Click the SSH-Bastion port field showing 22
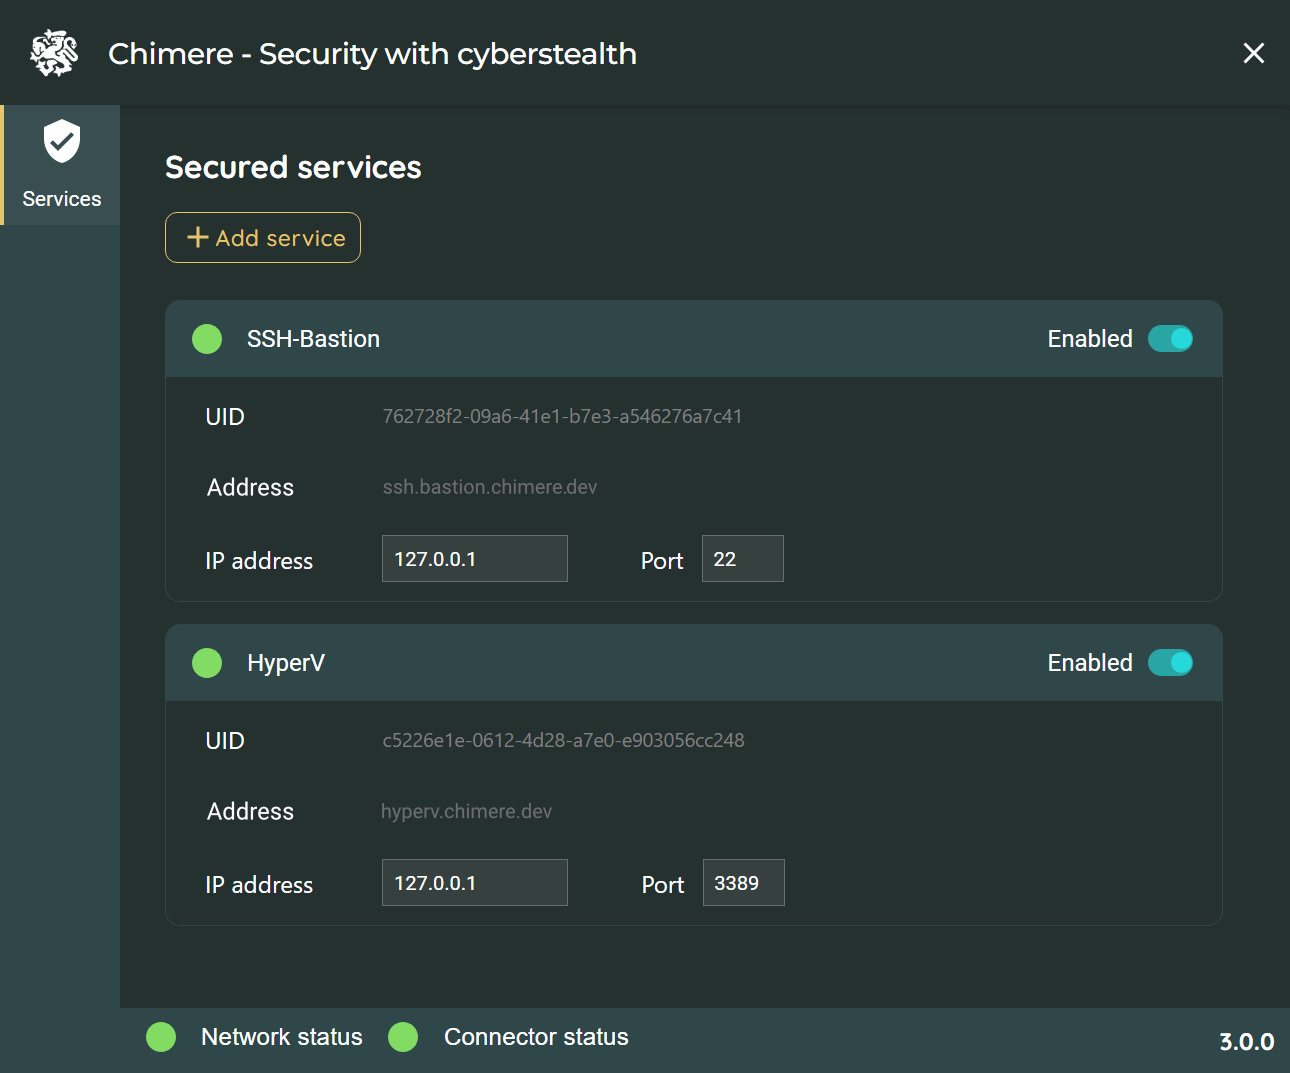This screenshot has width=1290, height=1073. click(743, 558)
